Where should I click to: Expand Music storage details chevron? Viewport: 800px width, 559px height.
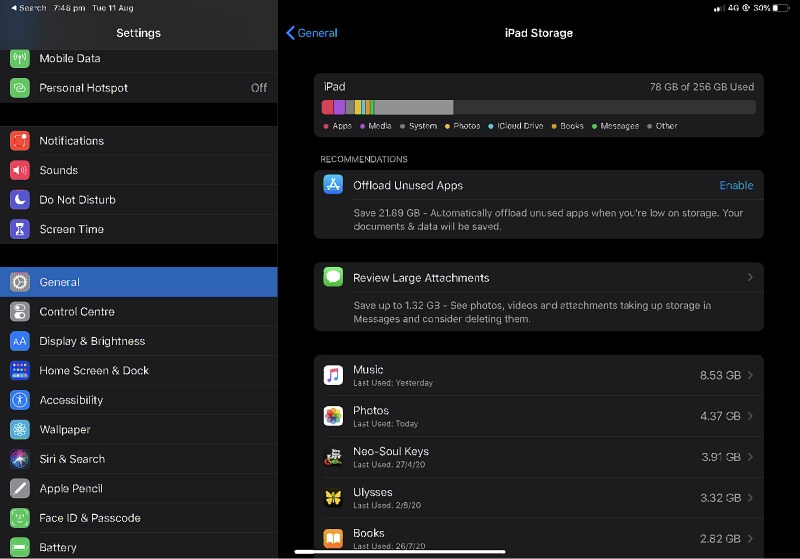(x=750, y=375)
